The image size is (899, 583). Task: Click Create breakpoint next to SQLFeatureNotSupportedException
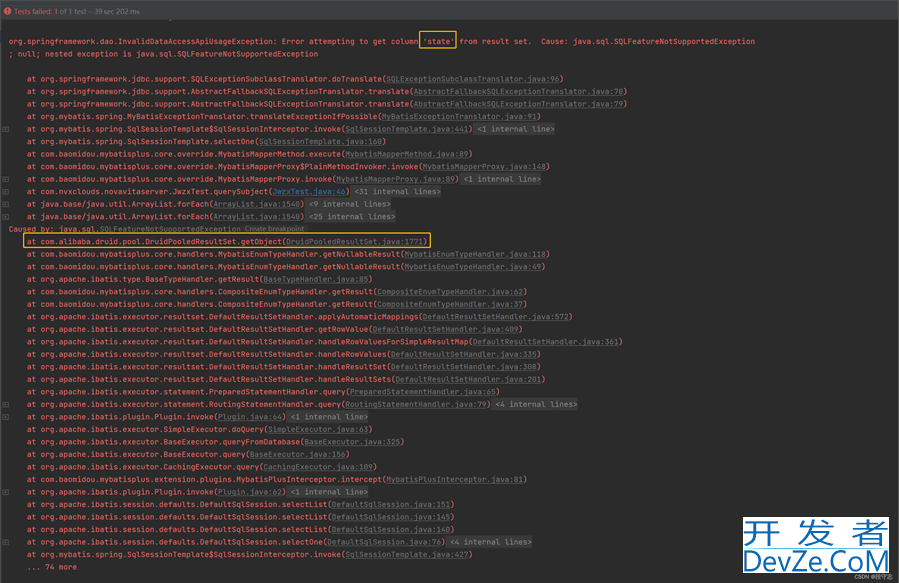275,229
